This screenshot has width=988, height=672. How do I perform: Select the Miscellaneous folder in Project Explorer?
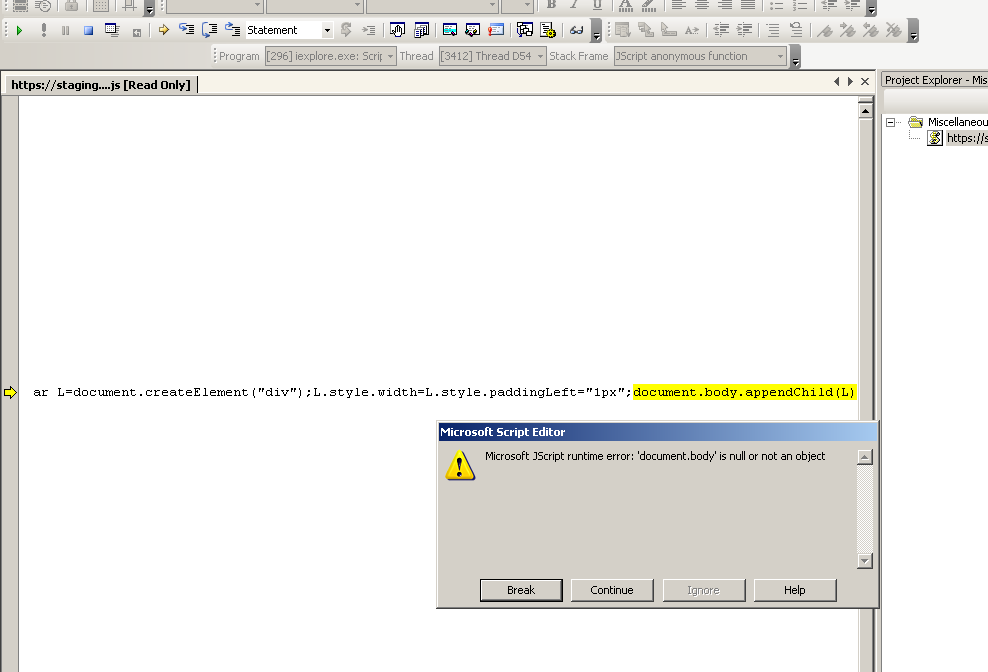point(956,122)
